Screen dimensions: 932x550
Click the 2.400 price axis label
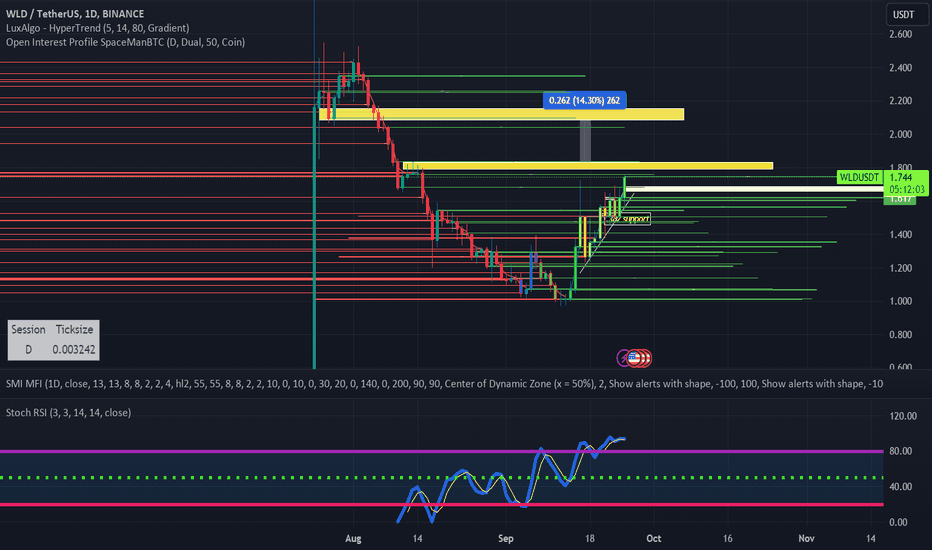[900, 68]
